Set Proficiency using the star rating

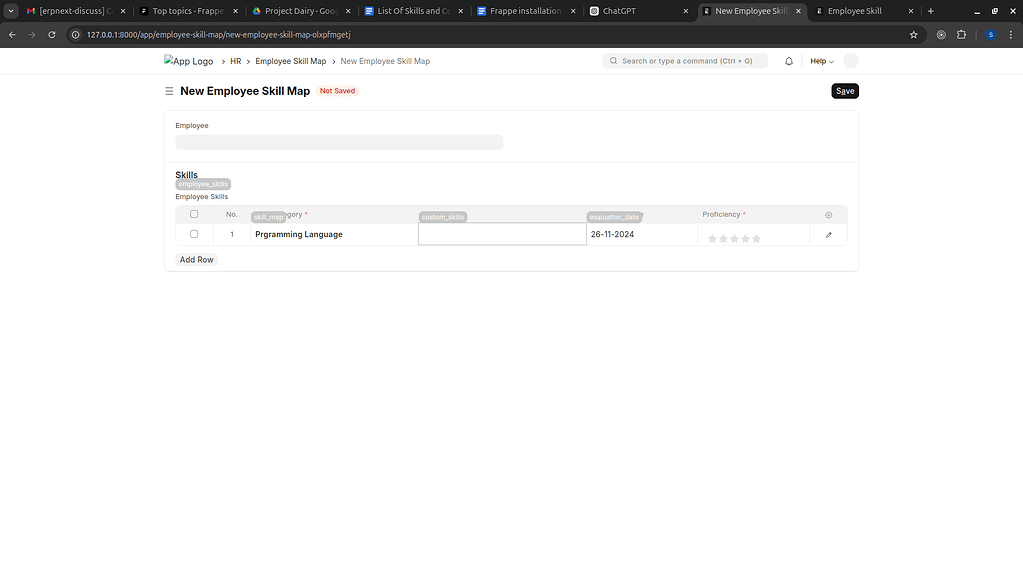click(733, 238)
